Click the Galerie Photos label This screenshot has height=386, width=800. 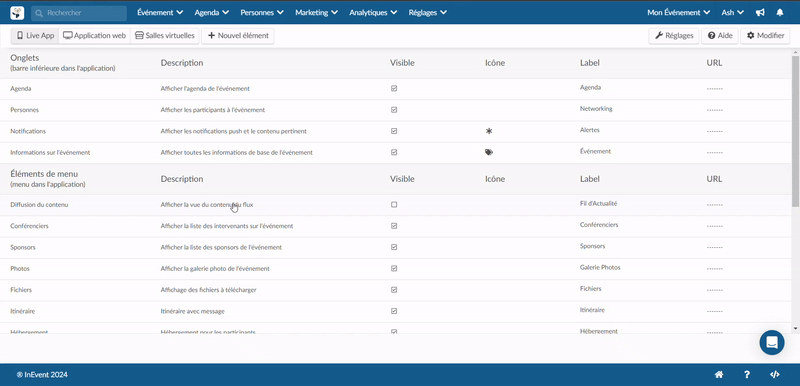600,267
